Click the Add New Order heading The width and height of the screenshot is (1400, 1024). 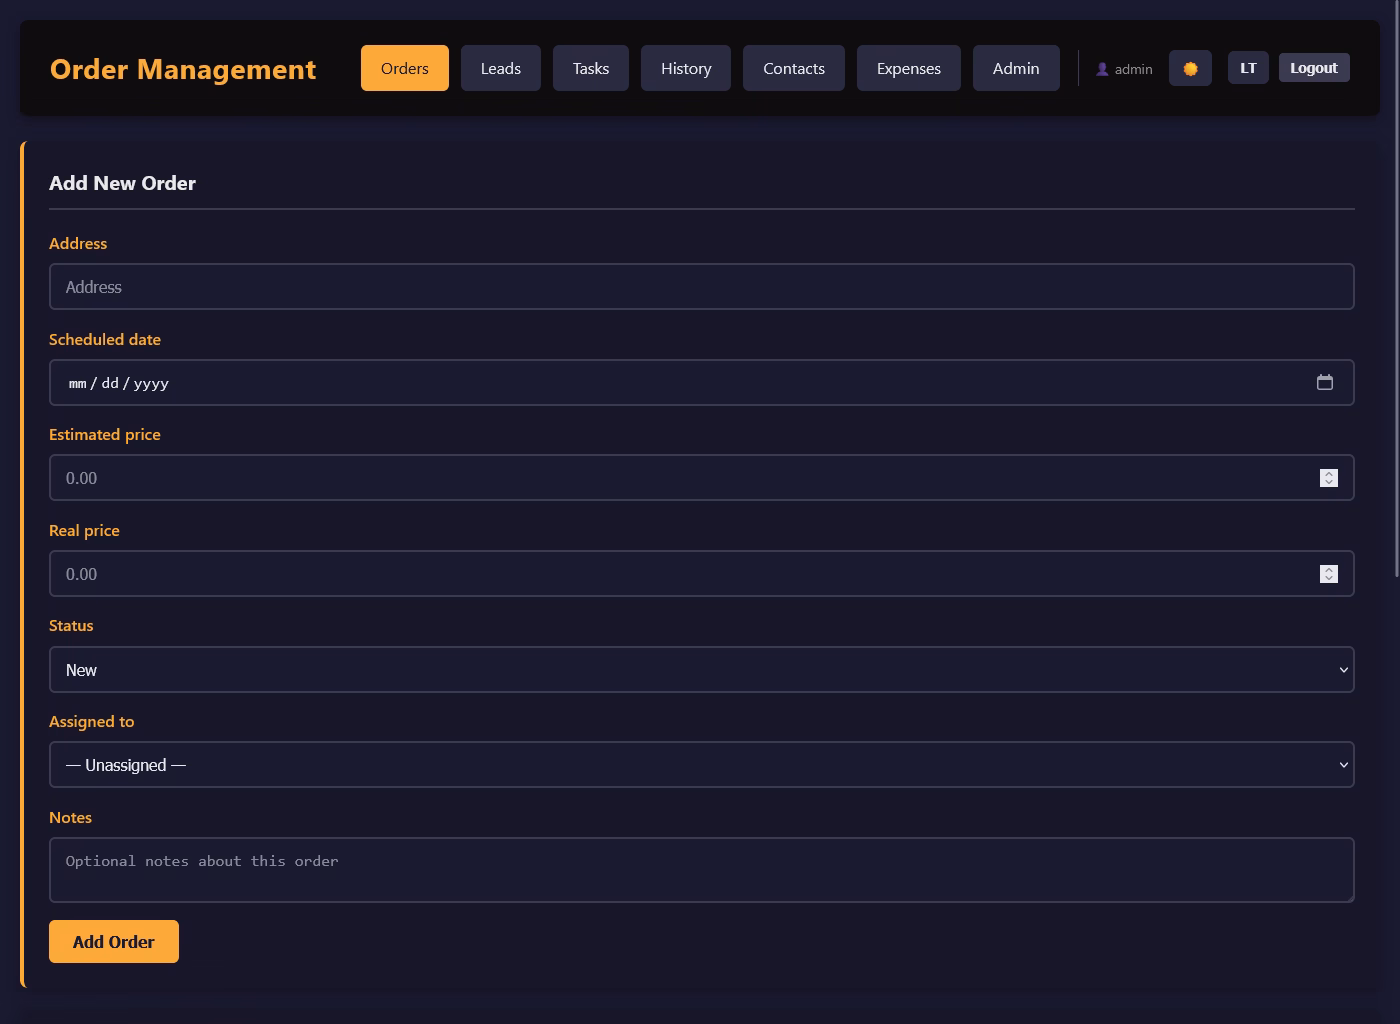tap(123, 183)
